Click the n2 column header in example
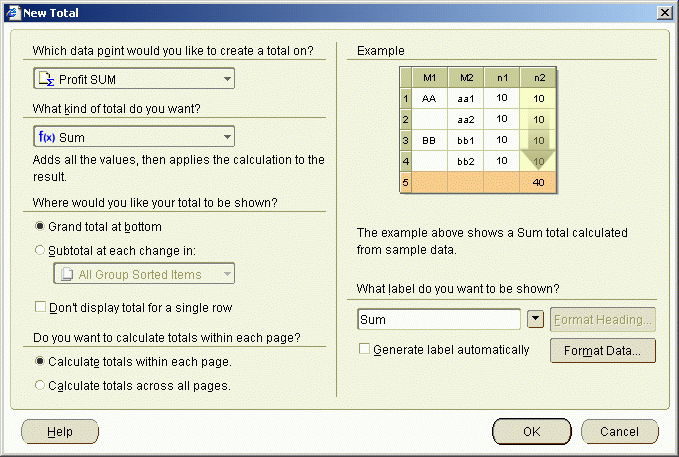Screen dimensions: 679x457 pos(538,78)
